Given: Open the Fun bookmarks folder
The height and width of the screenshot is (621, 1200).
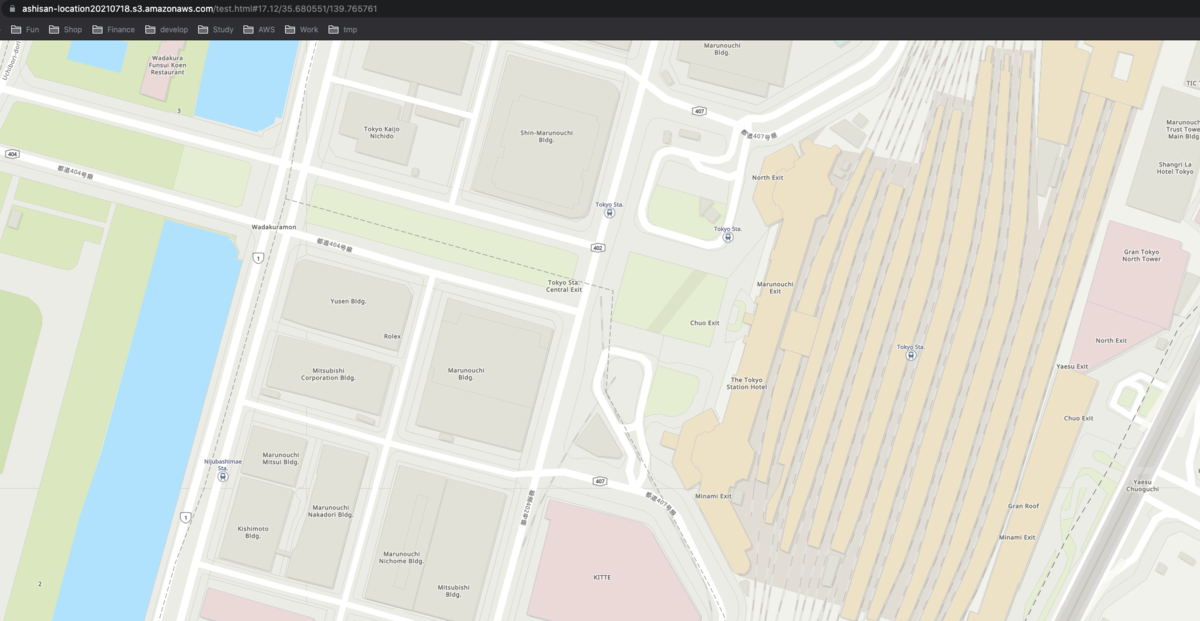Looking at the screenshot, I should 25,29.
